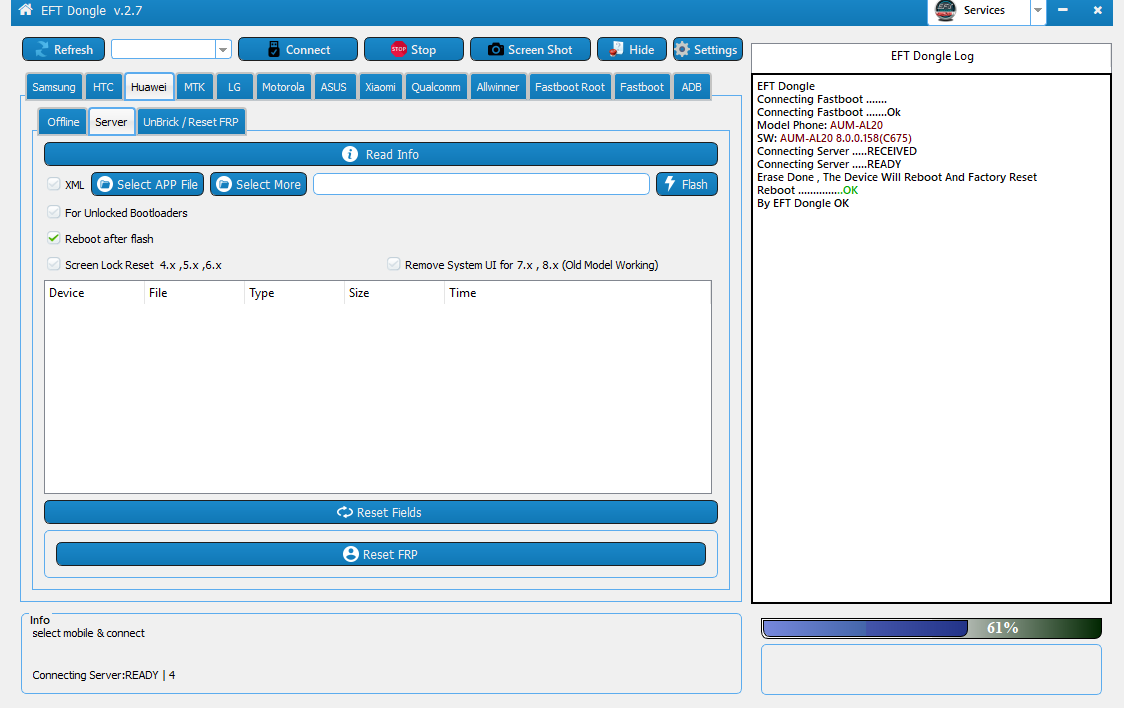Click the Refresh button icon

tap(42, 49)
